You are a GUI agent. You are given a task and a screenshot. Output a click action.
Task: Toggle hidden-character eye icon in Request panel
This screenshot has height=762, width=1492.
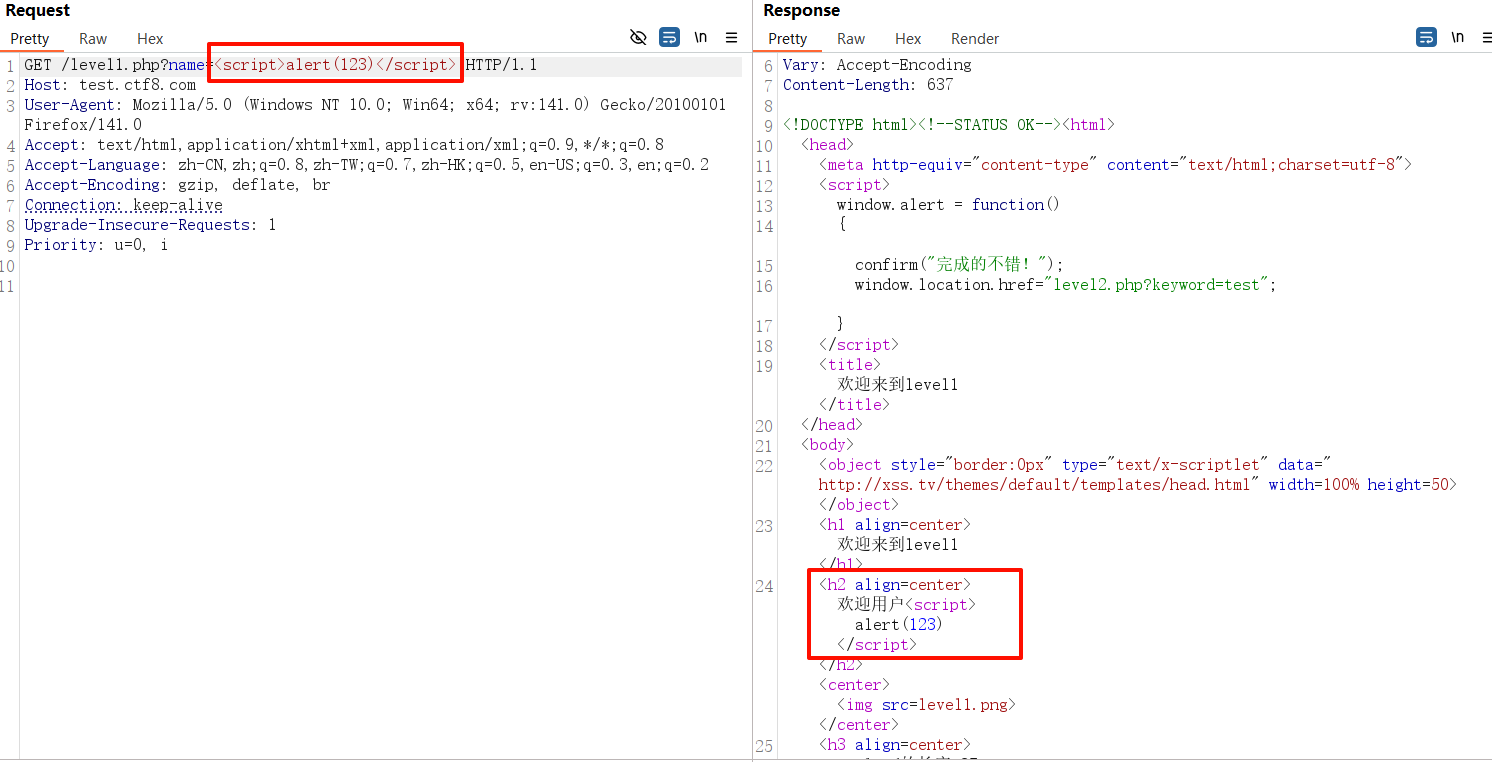click(x=638, y=37)
